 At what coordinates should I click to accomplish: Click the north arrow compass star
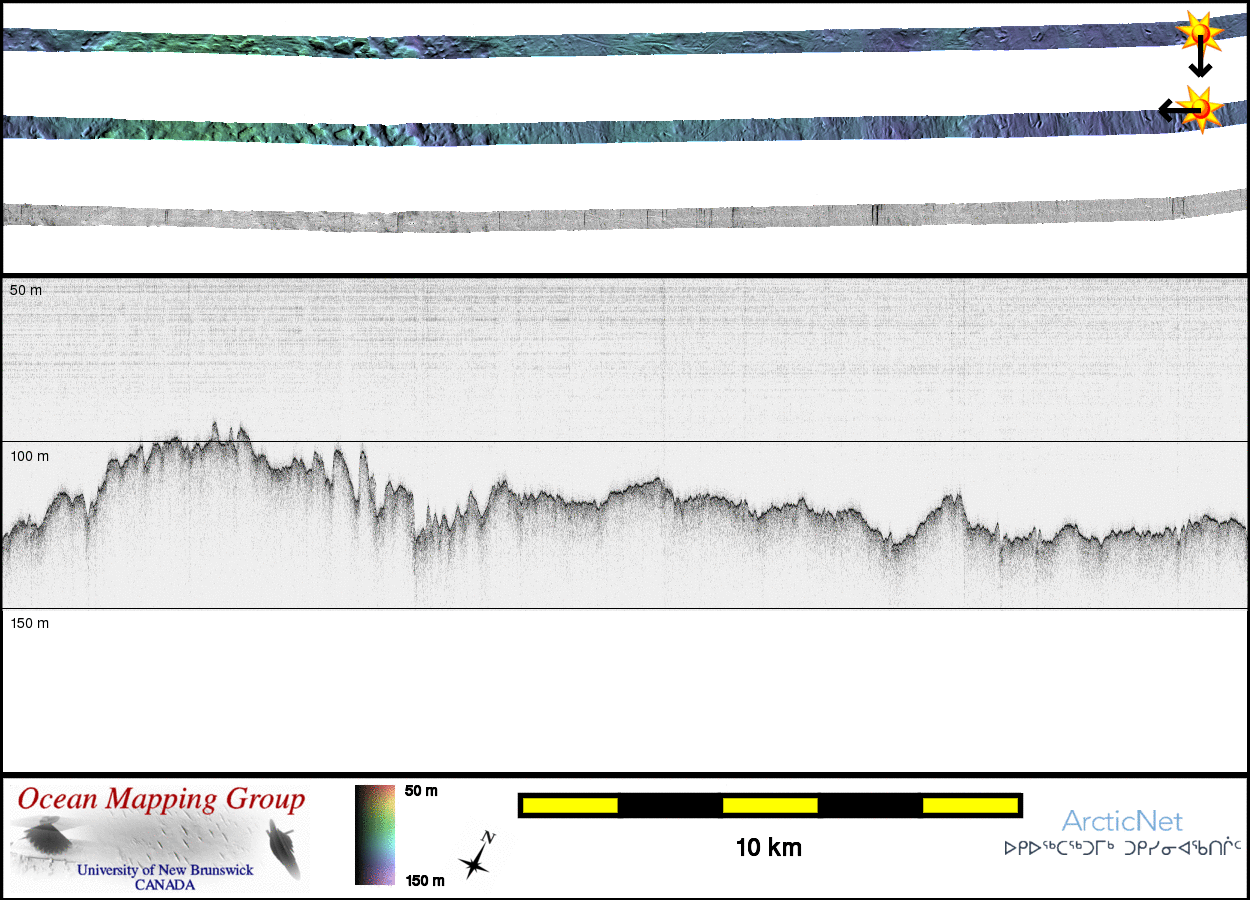(x=477, y=857)
